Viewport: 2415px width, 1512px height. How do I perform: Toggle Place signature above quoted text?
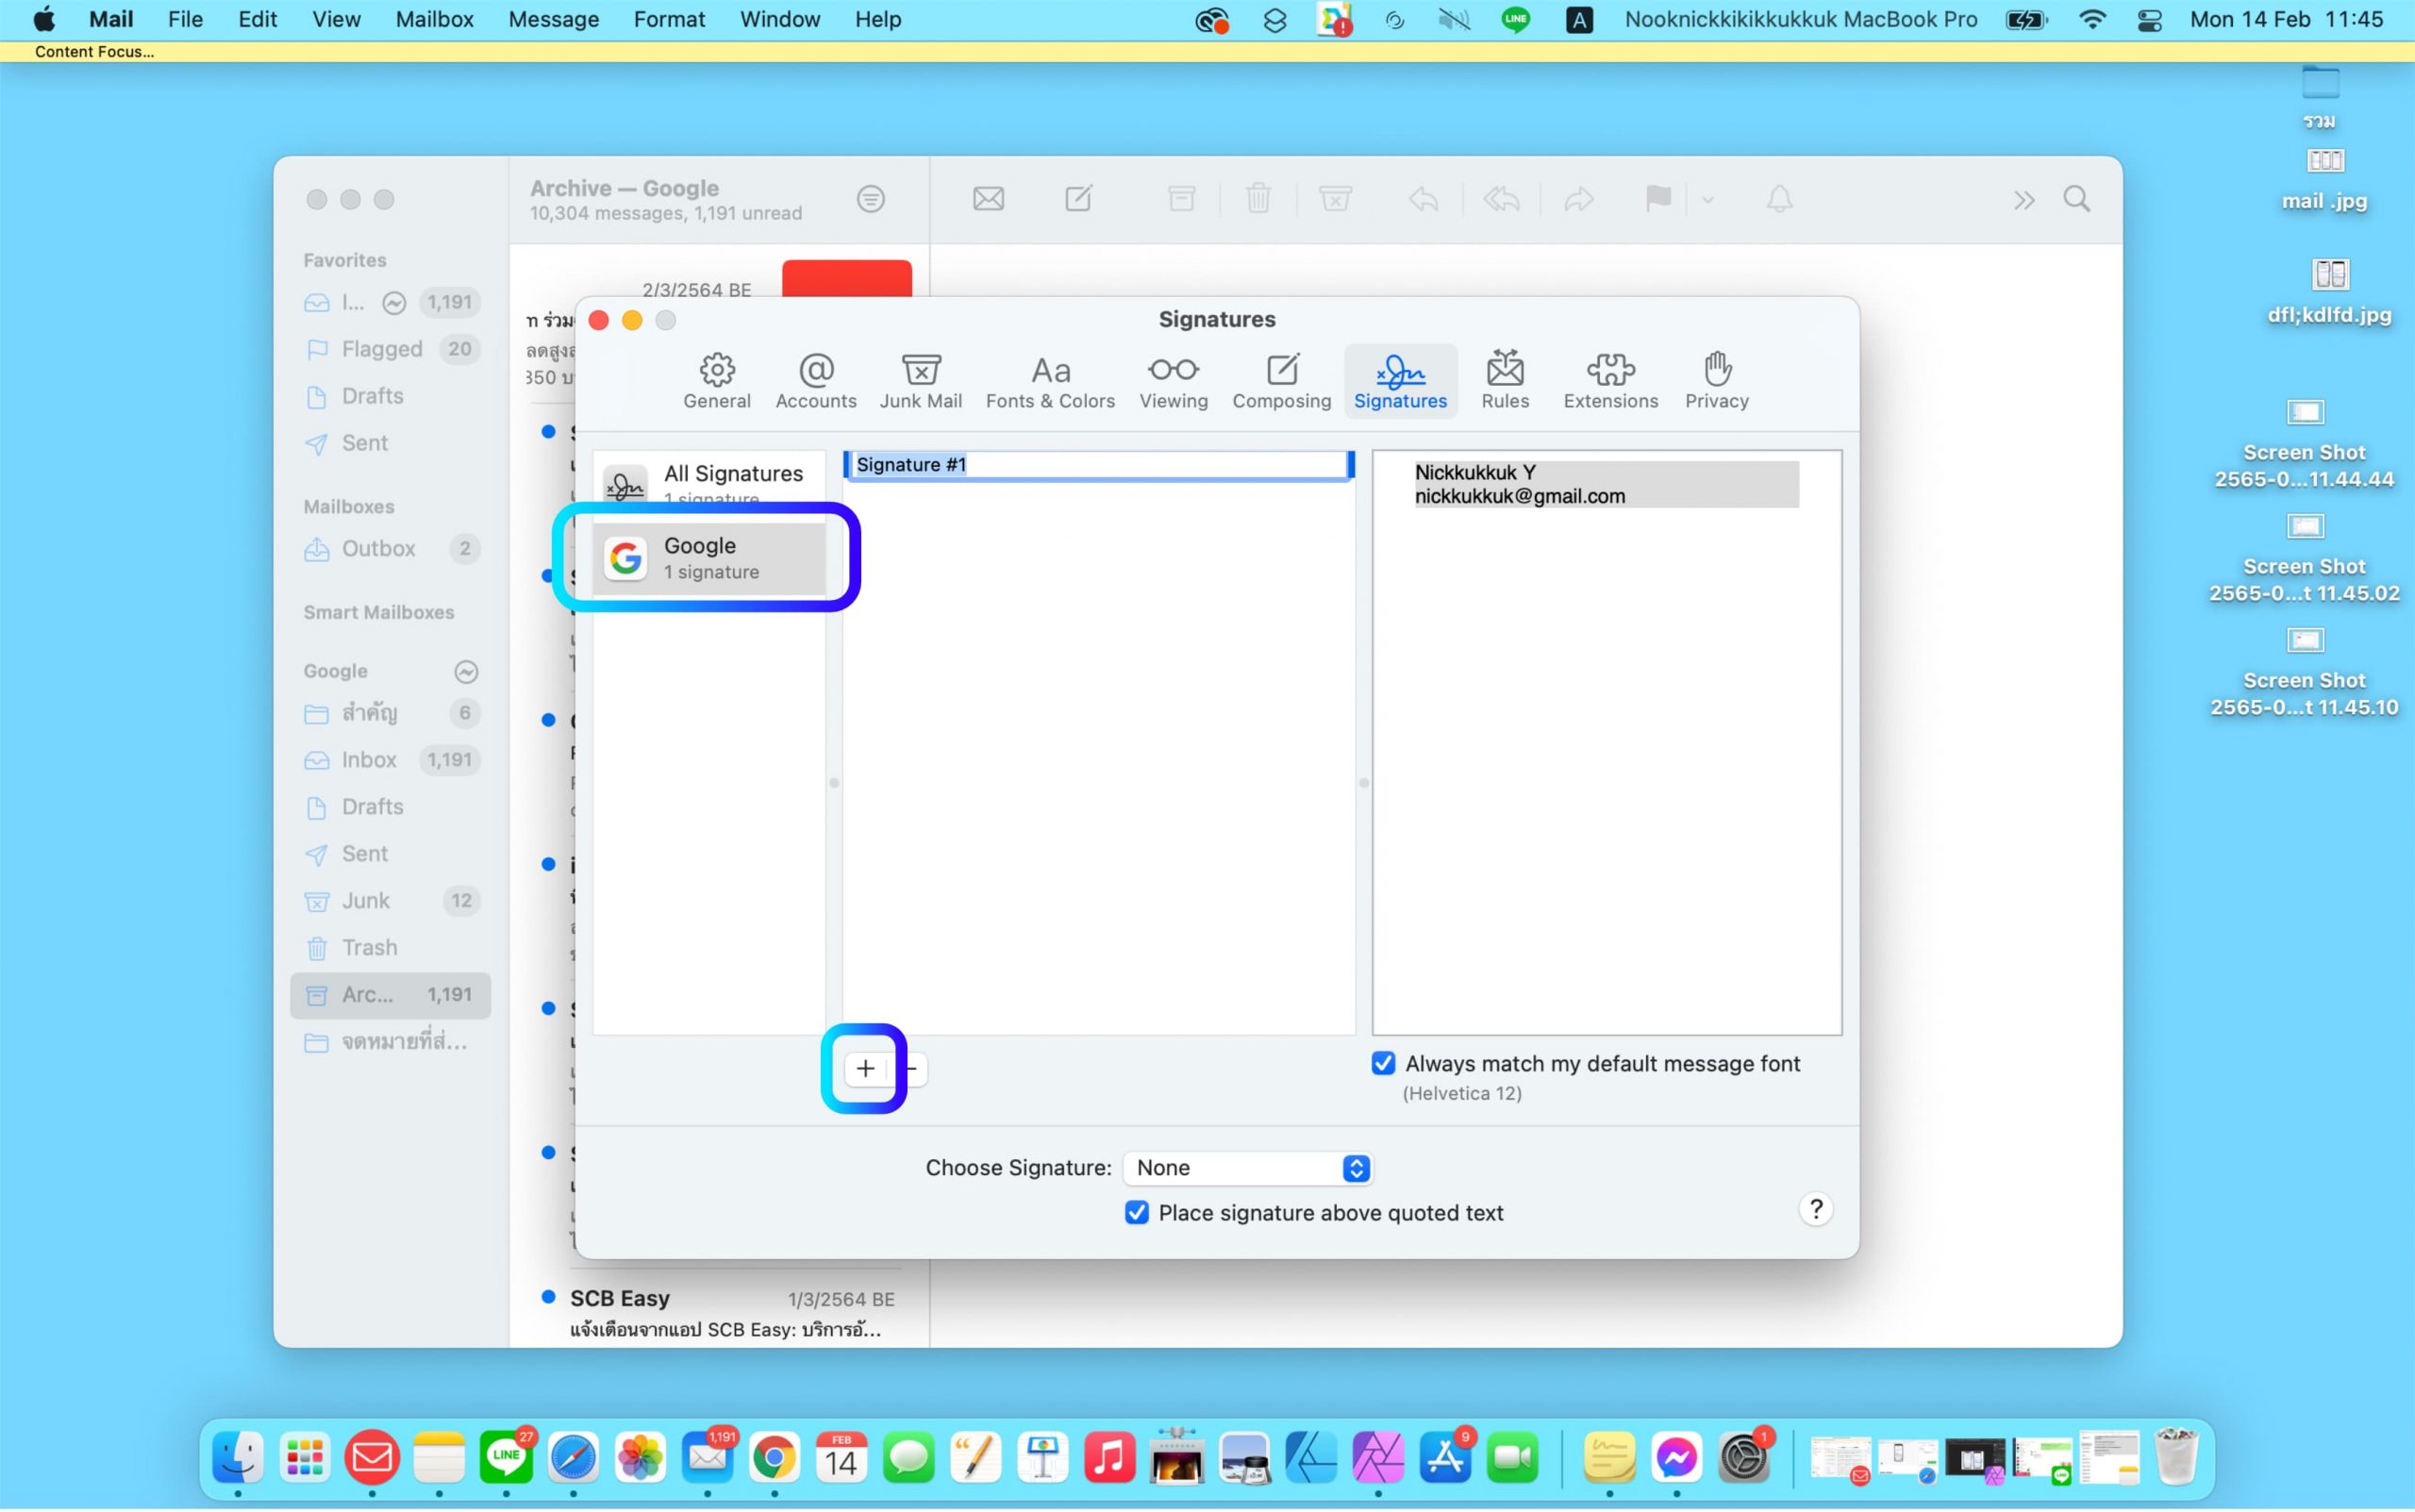pos(1136,1212)
